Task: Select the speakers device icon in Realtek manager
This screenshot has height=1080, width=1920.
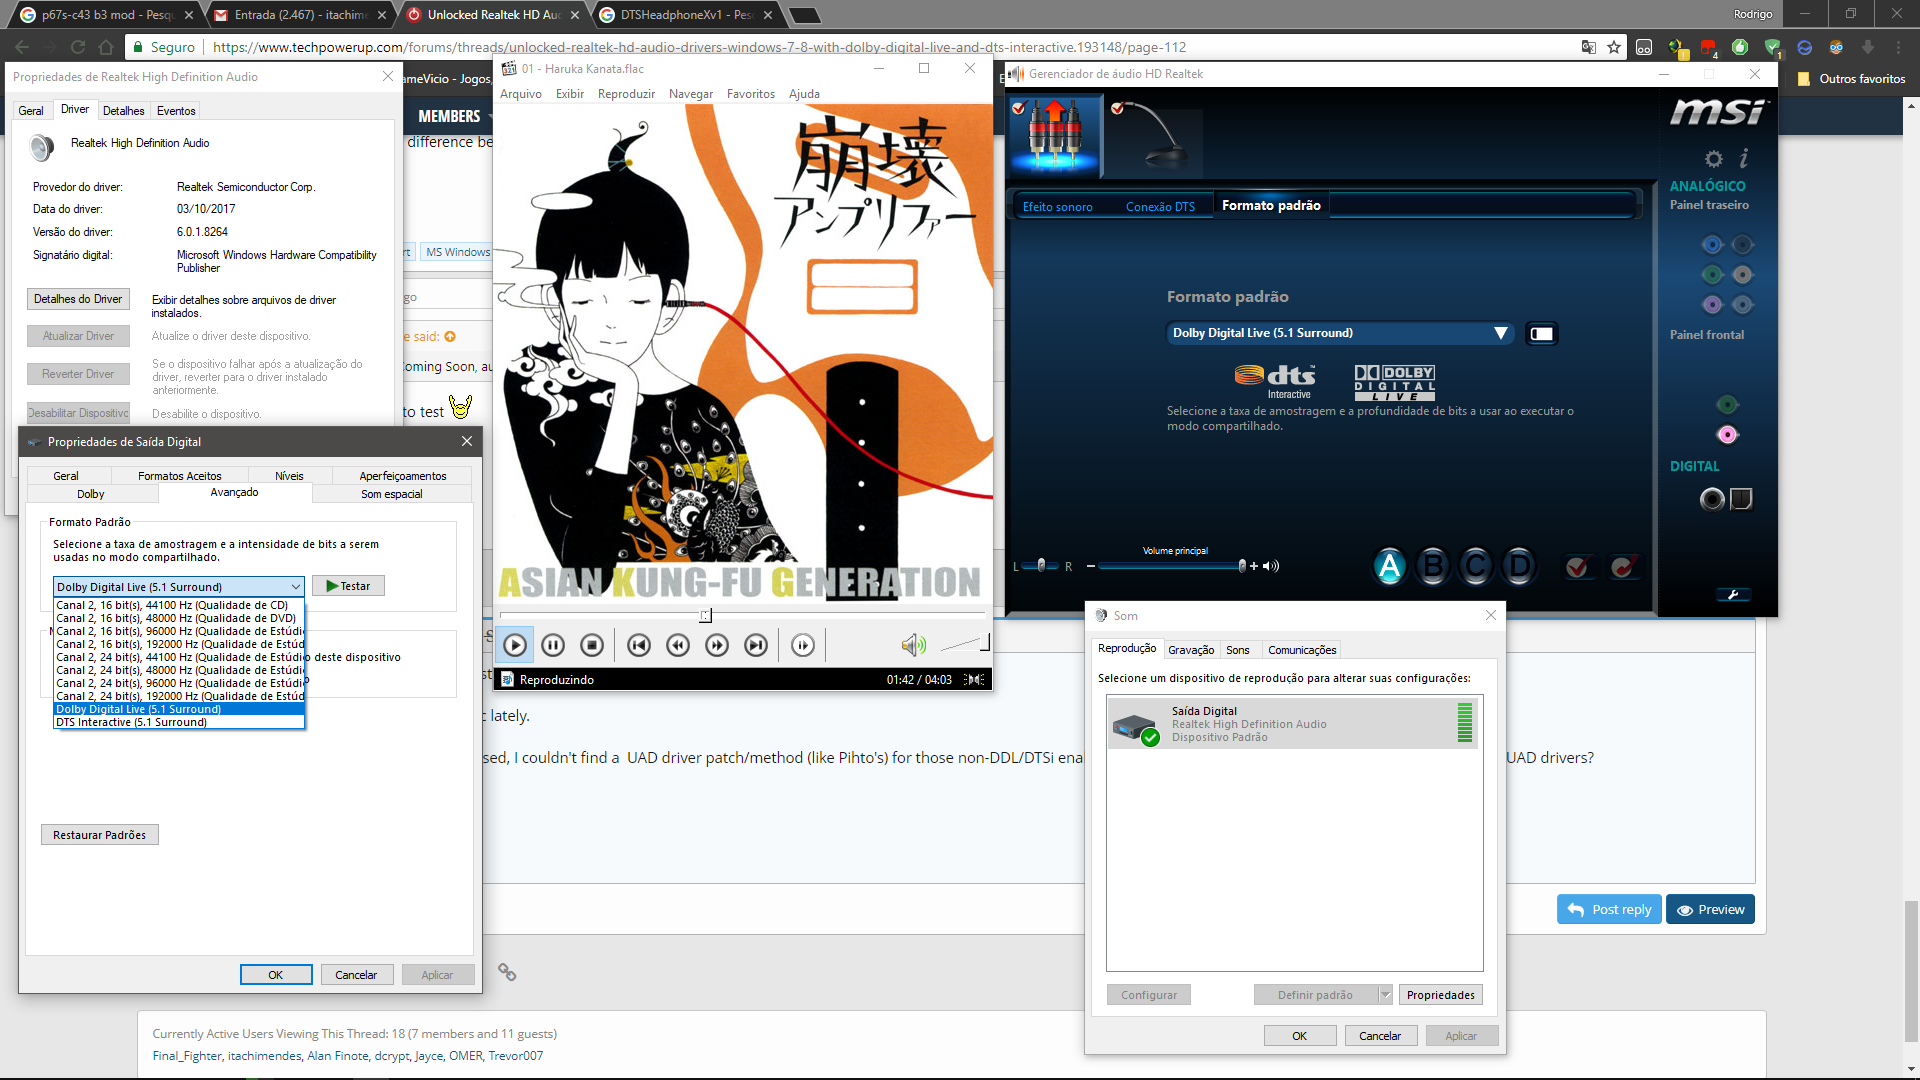Action: 1056,136
